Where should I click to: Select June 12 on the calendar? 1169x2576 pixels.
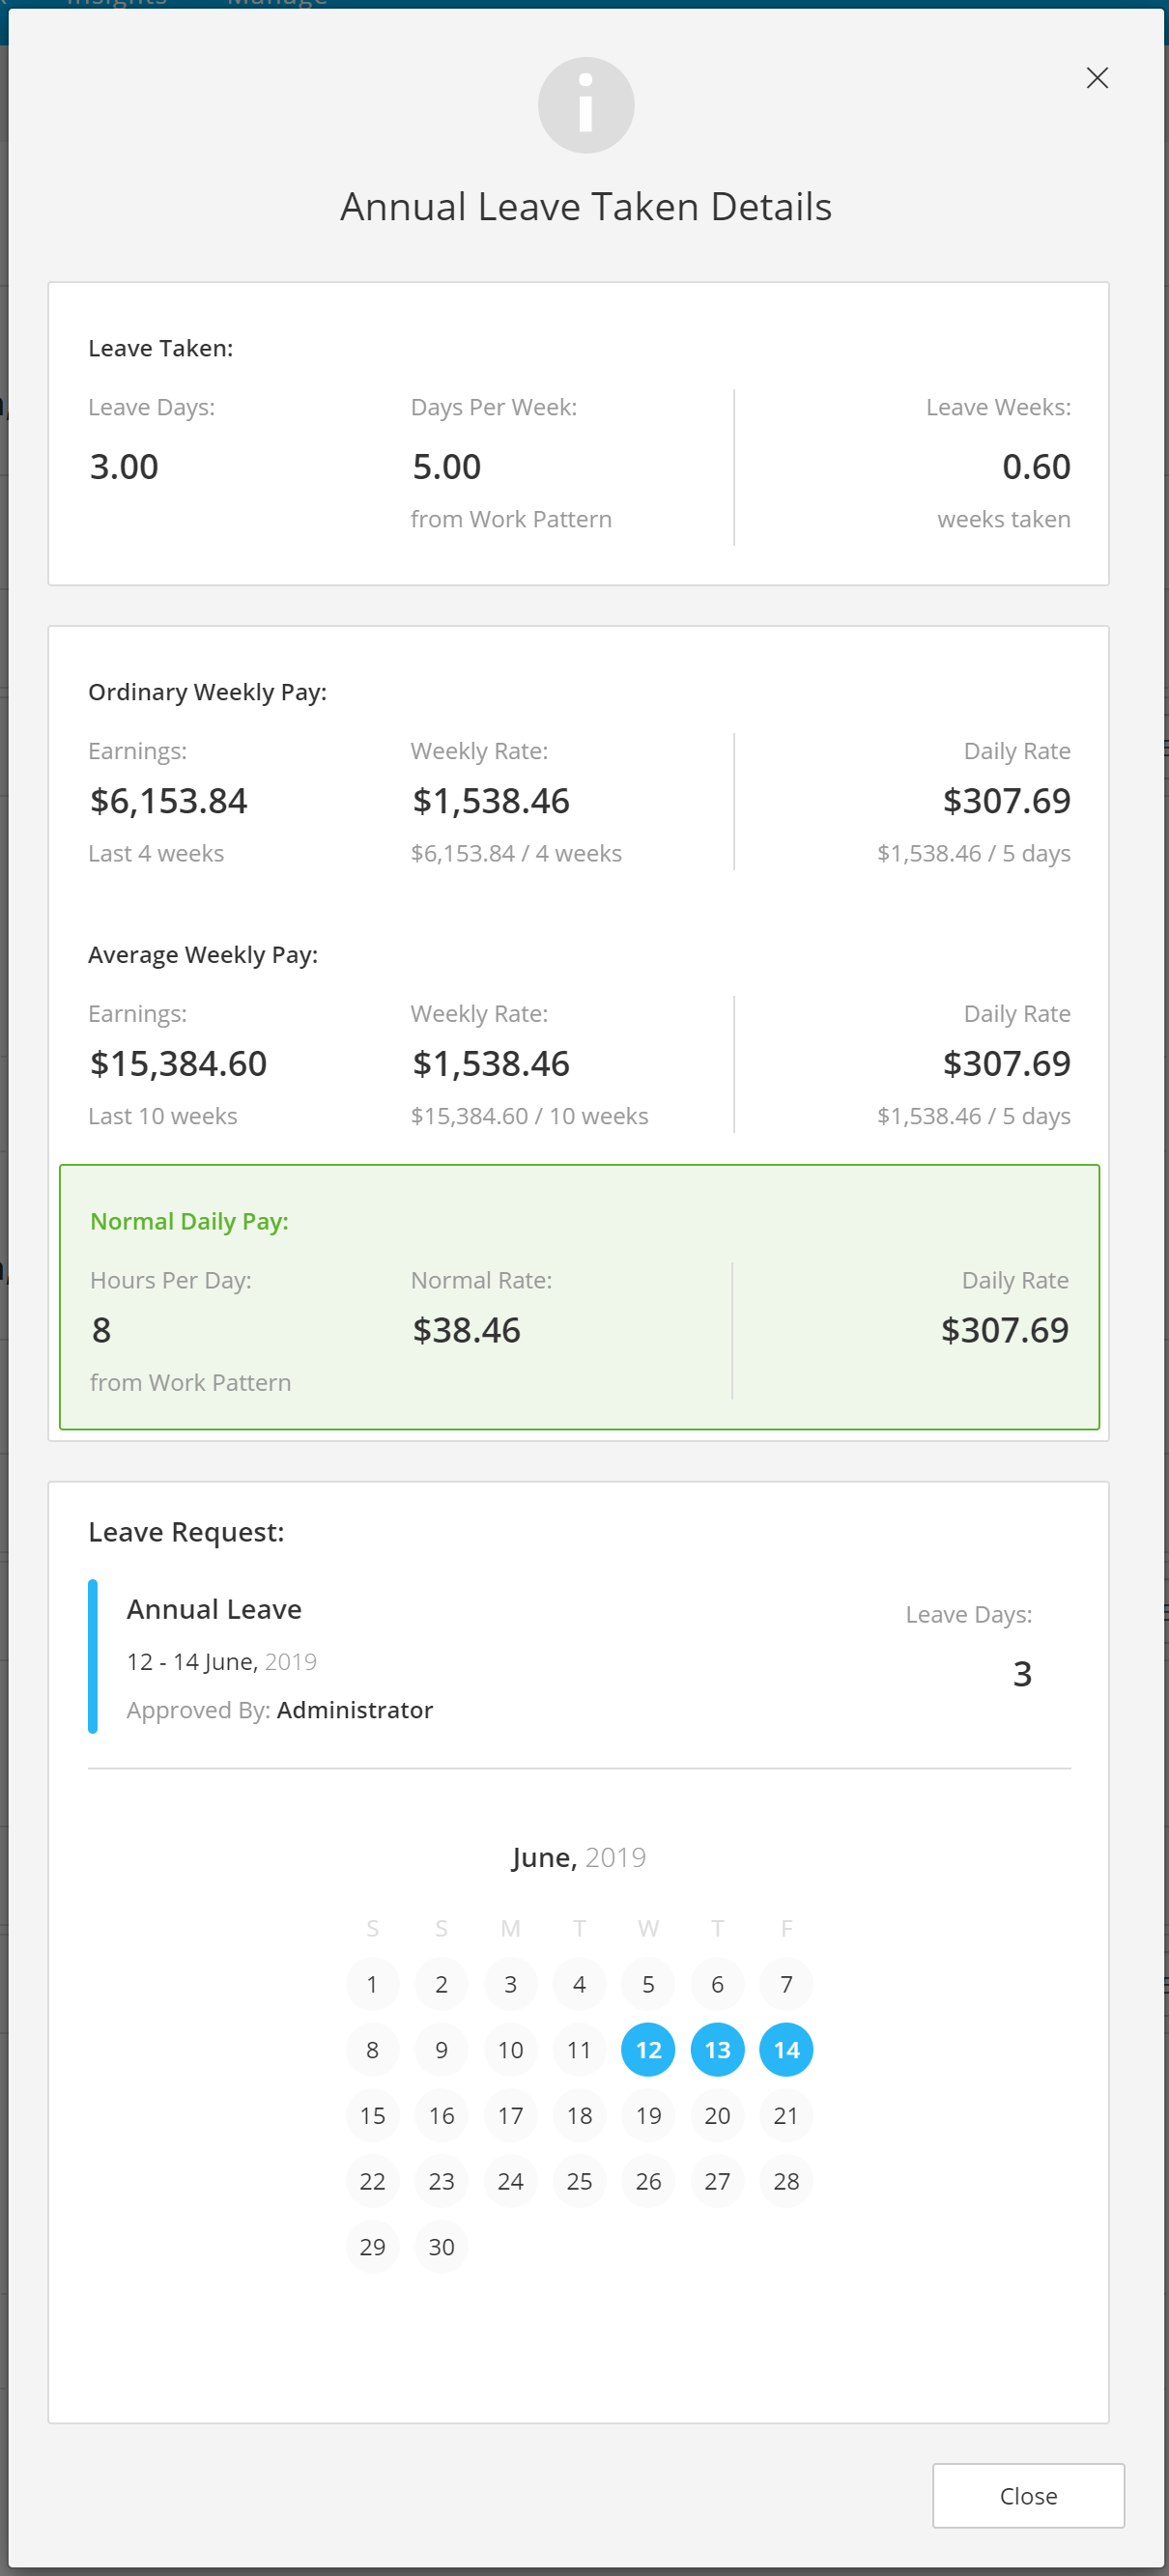click(647, 2049)
